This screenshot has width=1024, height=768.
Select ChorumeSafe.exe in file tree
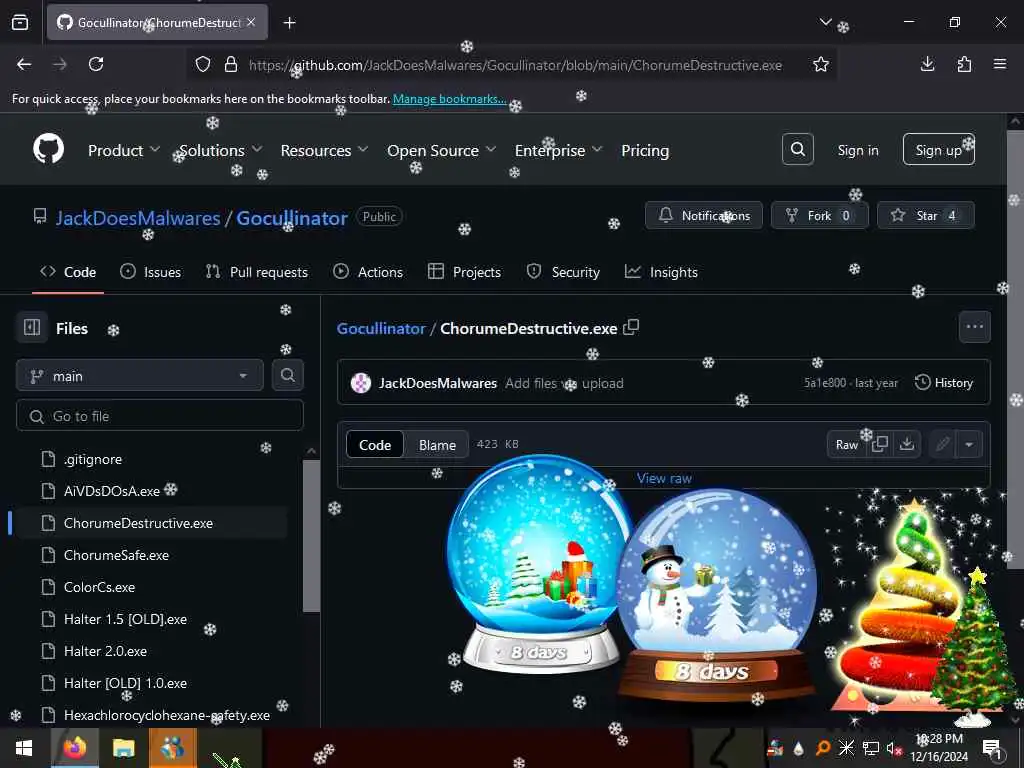coord(150,555)
